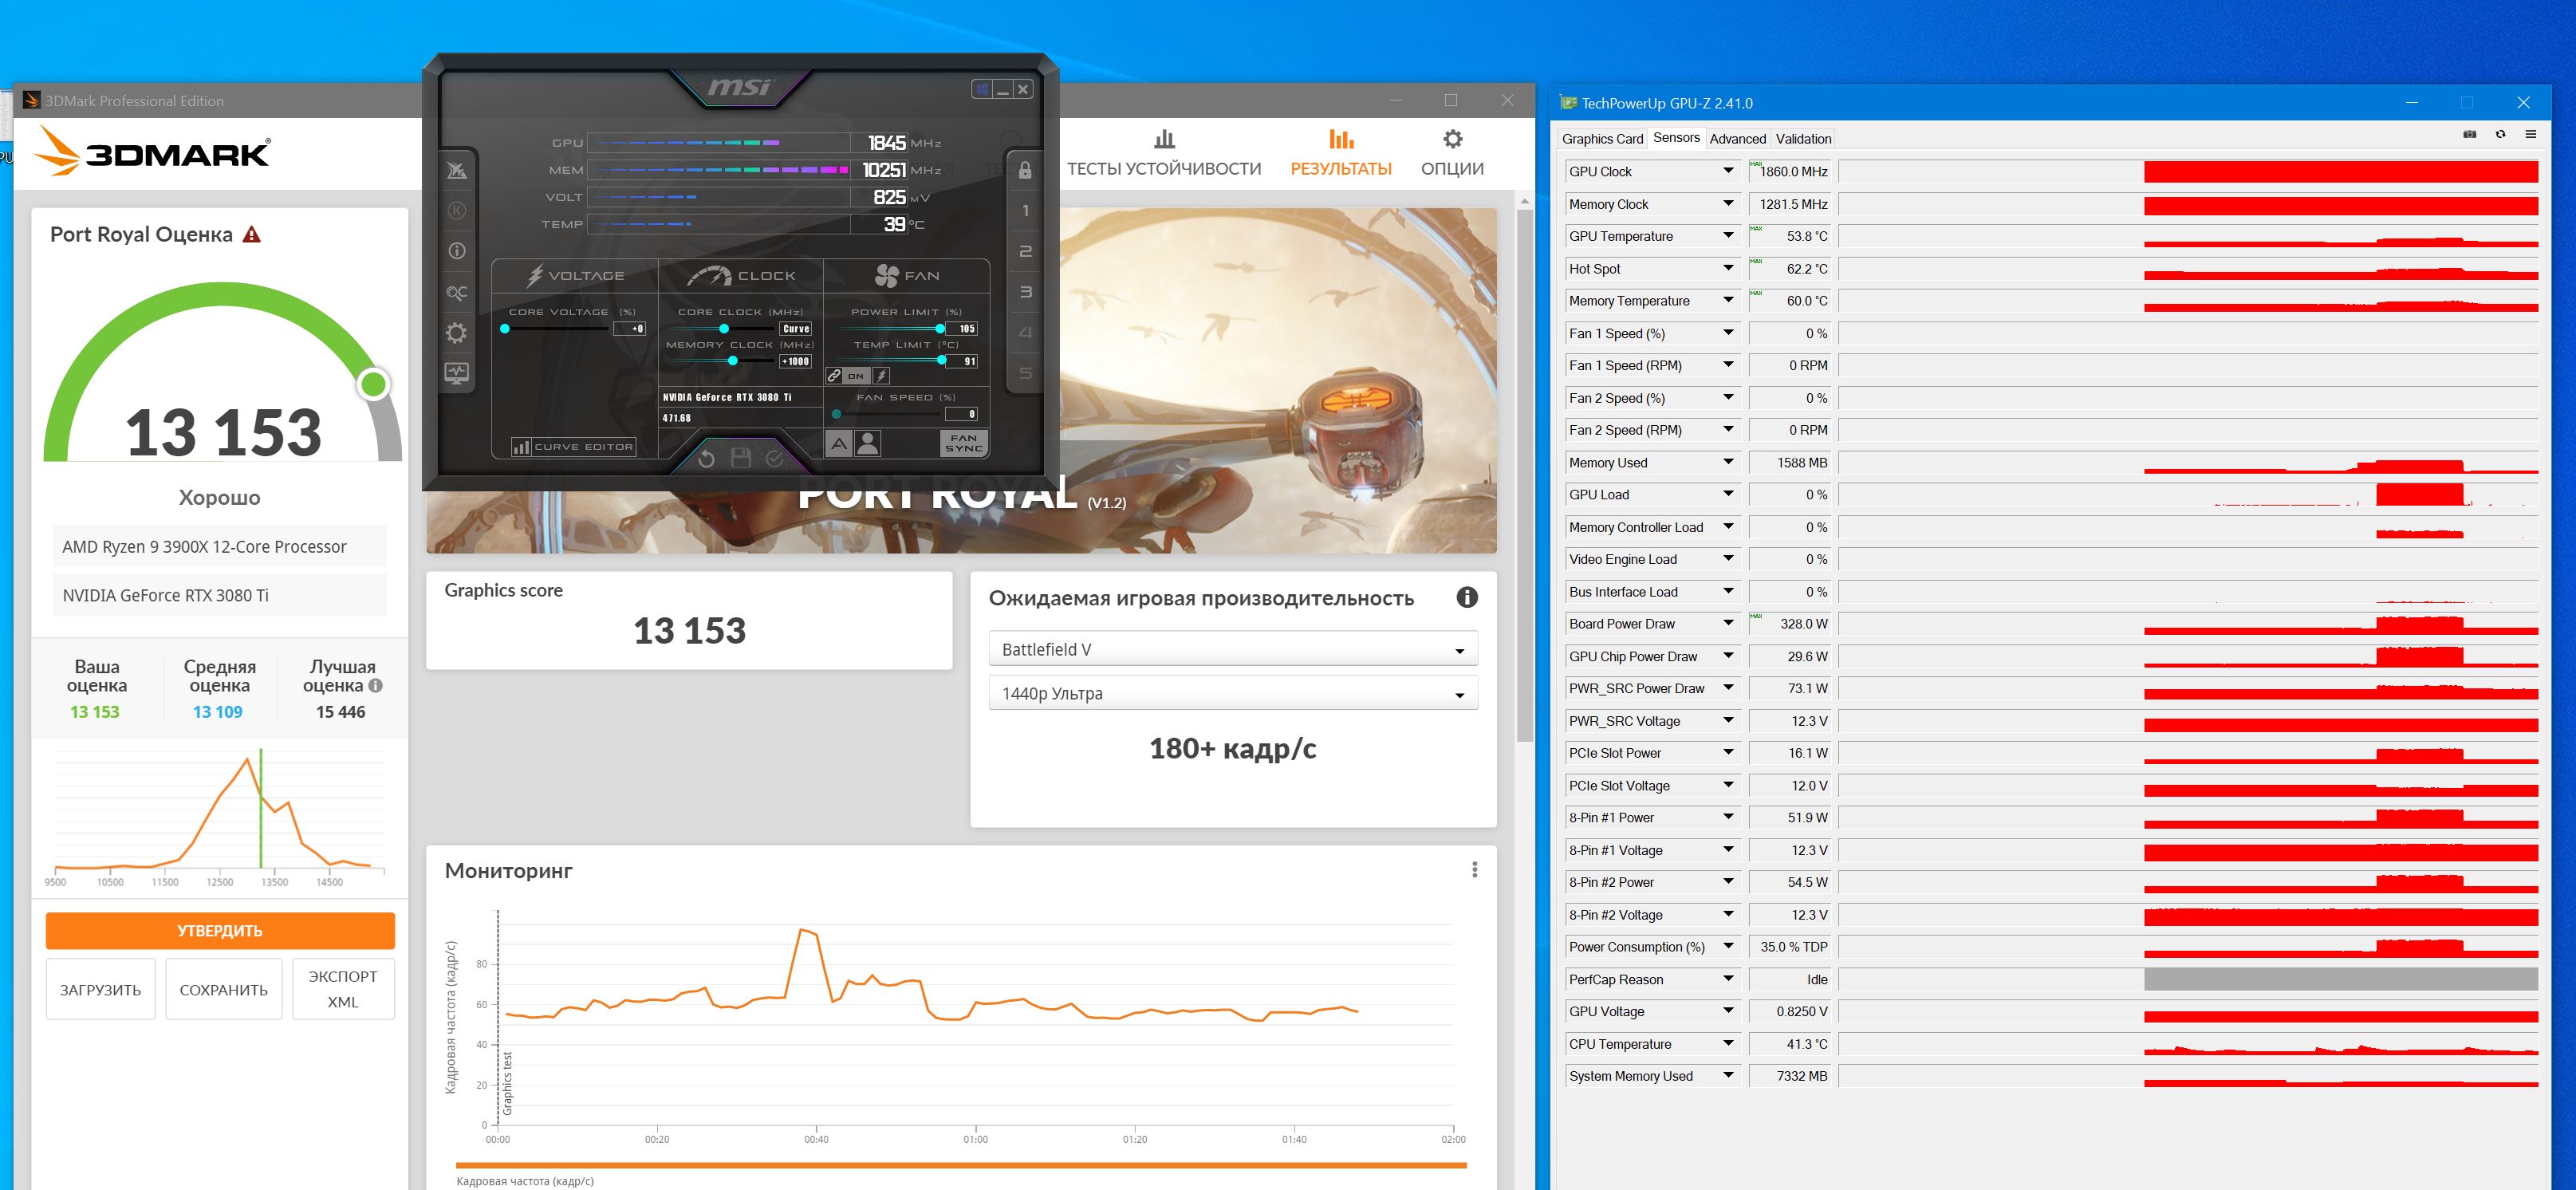Image resolution: width=2576 pixels, height=1190 pixels.
Task: Open the ОПЦИИ tab in 3DMark
Action: 1452,153
